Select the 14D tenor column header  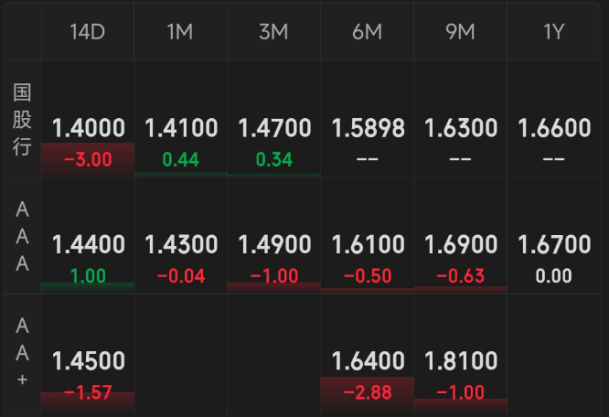click(87, 32)
